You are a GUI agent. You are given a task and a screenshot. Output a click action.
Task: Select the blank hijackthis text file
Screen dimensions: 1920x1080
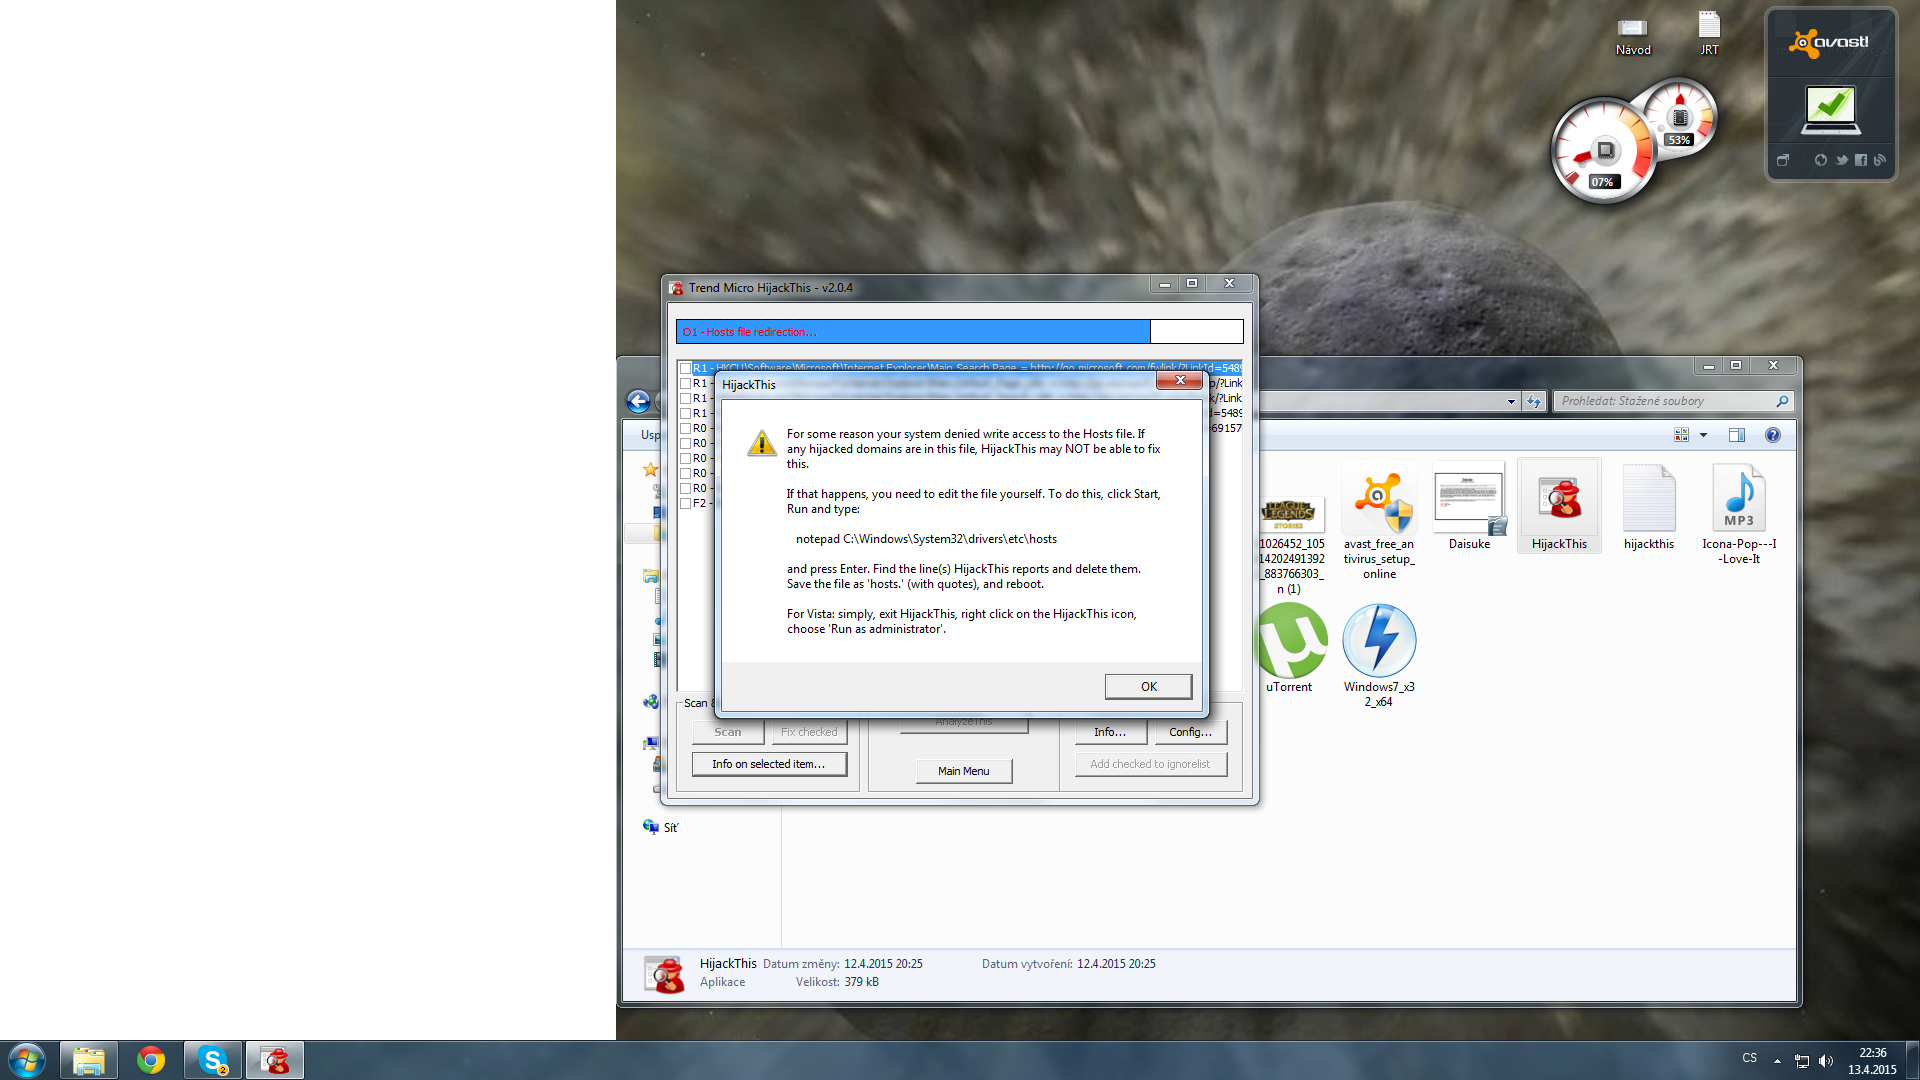pos(1649,507)
